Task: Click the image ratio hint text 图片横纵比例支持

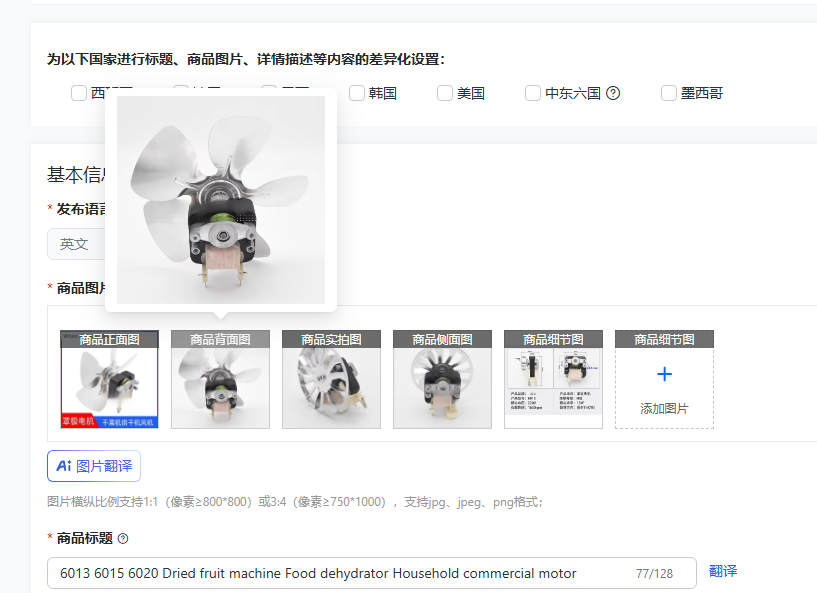Action: [294, 502]
